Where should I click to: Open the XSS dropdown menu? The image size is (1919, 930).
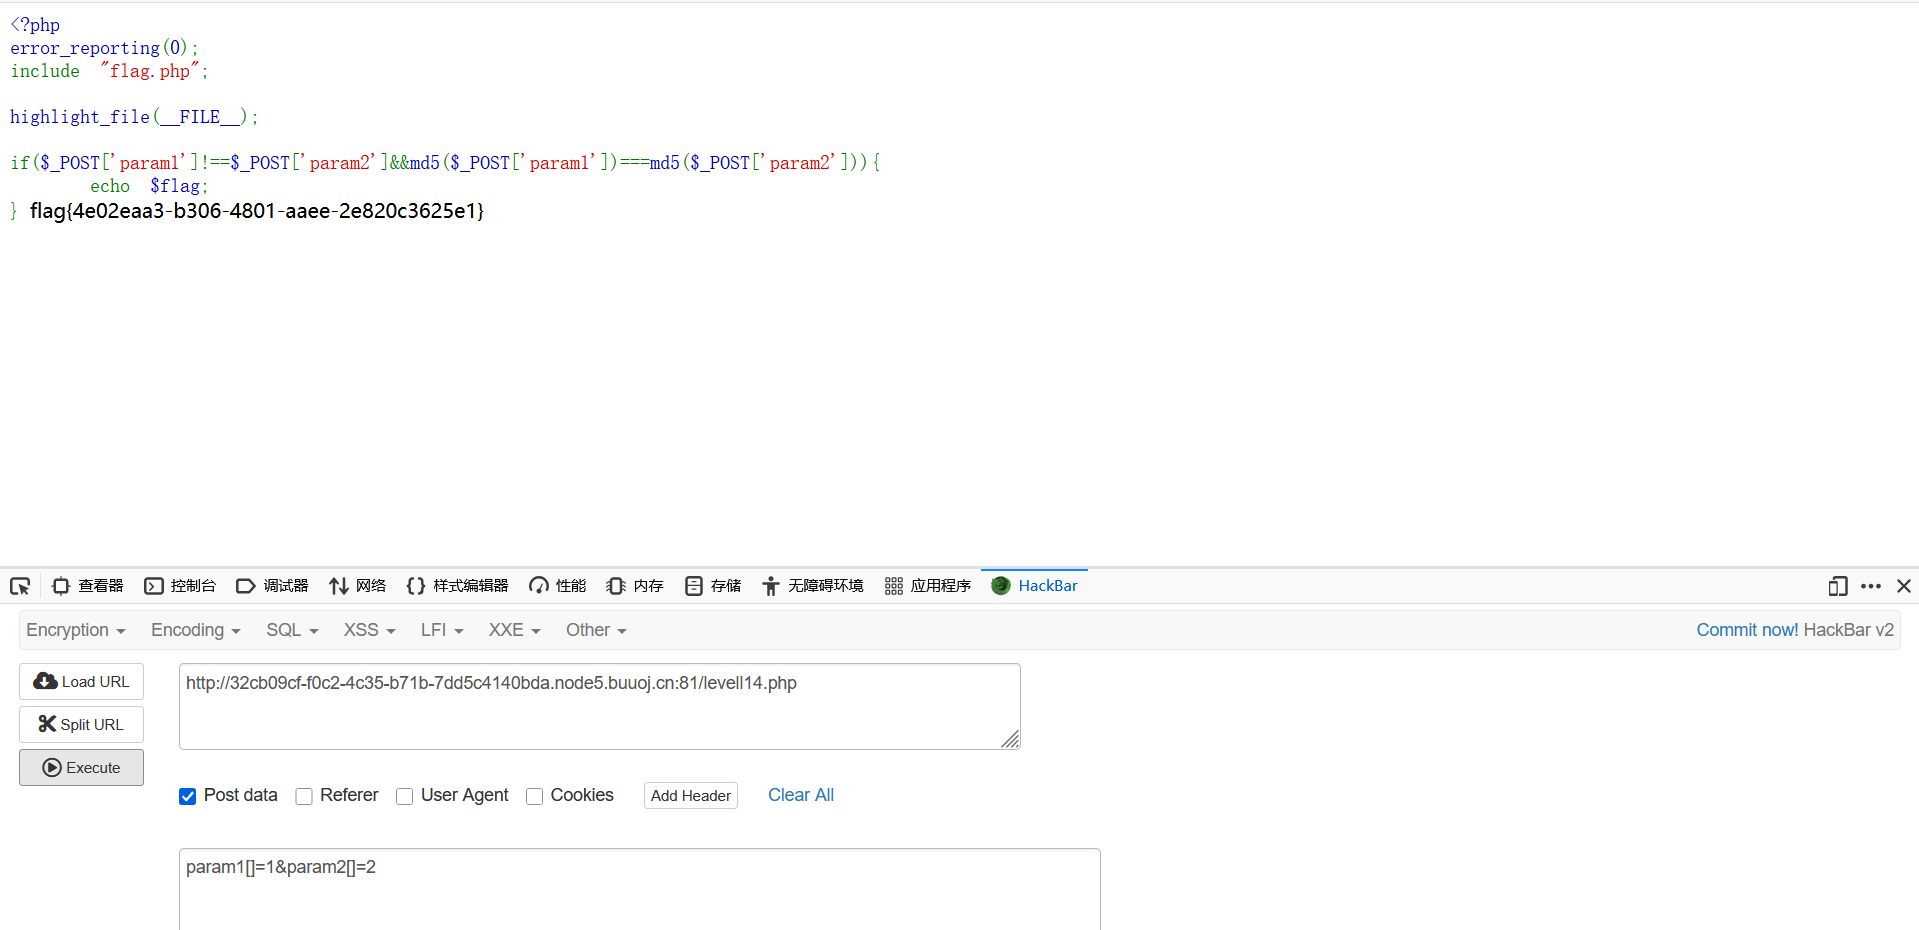(x=369, y=630)
